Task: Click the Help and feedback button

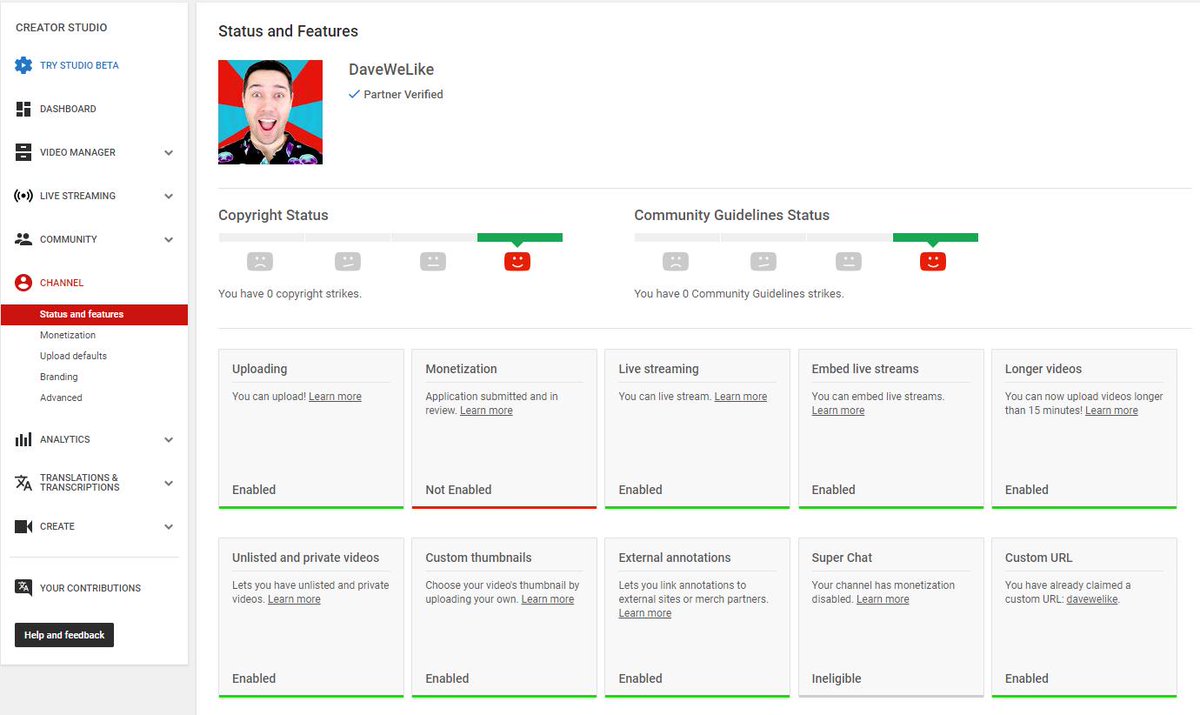Action: coord(64,635)
